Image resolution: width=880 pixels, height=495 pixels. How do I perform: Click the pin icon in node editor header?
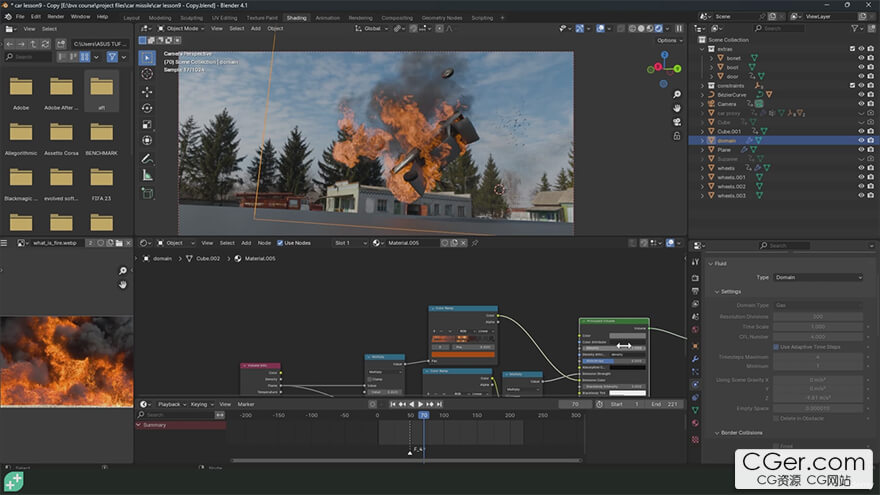[475, 243]
